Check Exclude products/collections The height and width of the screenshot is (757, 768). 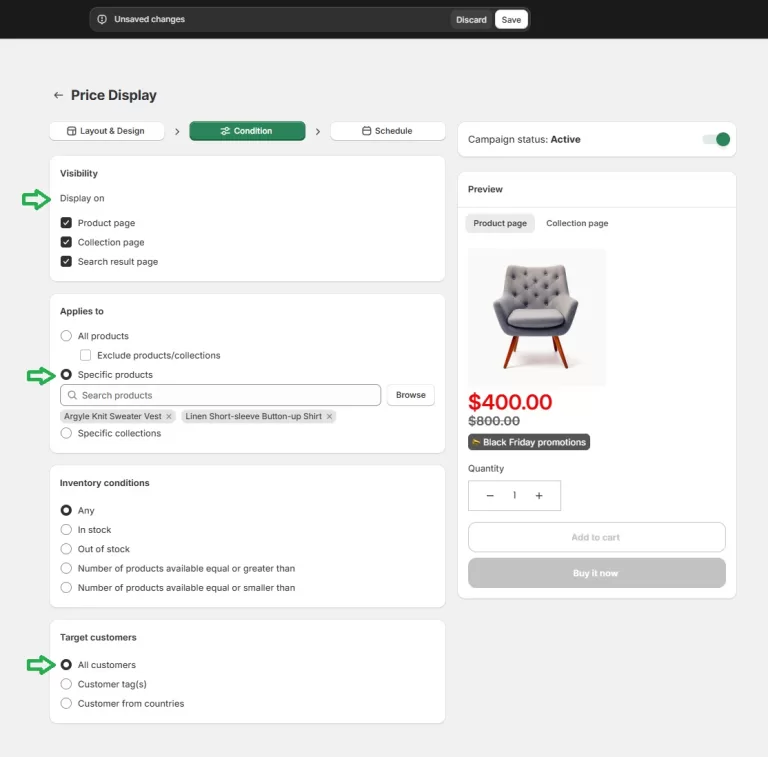[85, 355]
